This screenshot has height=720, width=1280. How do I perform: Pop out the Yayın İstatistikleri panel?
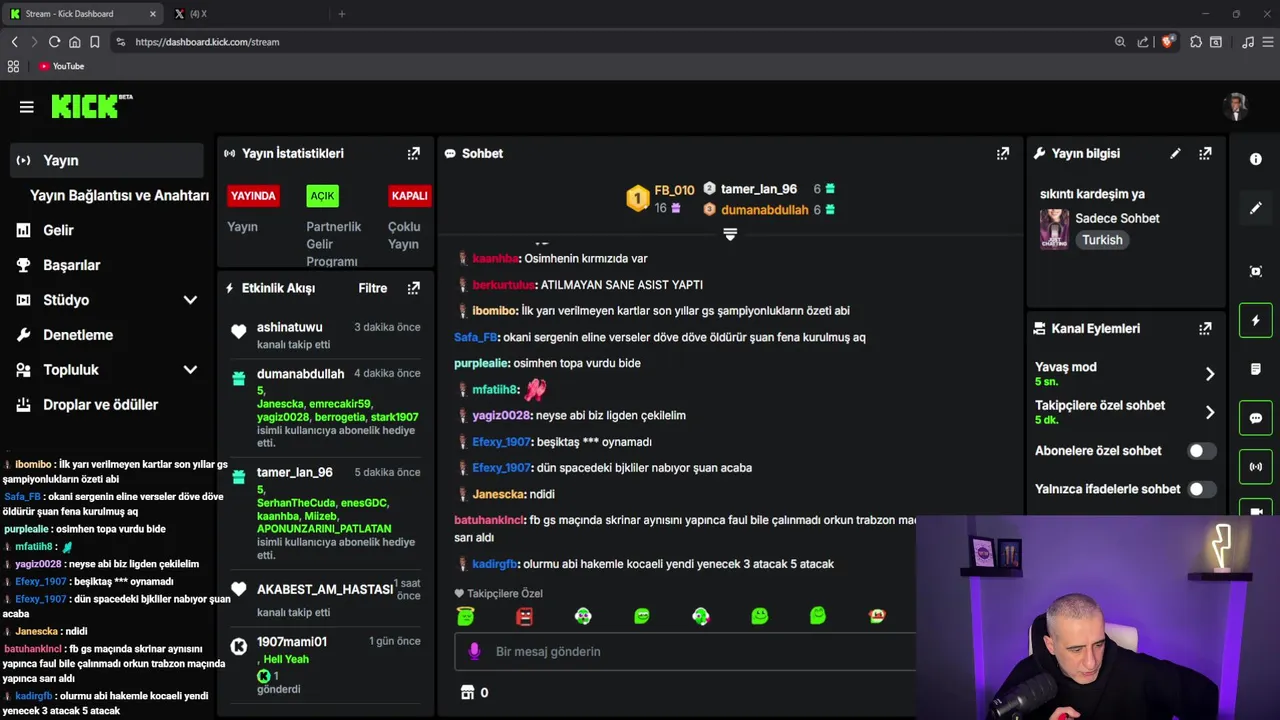pos(413,153)
